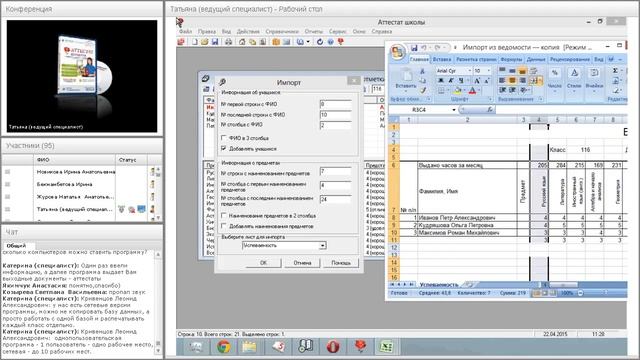
Task: Click Save floppy icon in Аттестат школы toolbar
Action: pos(215,42)
